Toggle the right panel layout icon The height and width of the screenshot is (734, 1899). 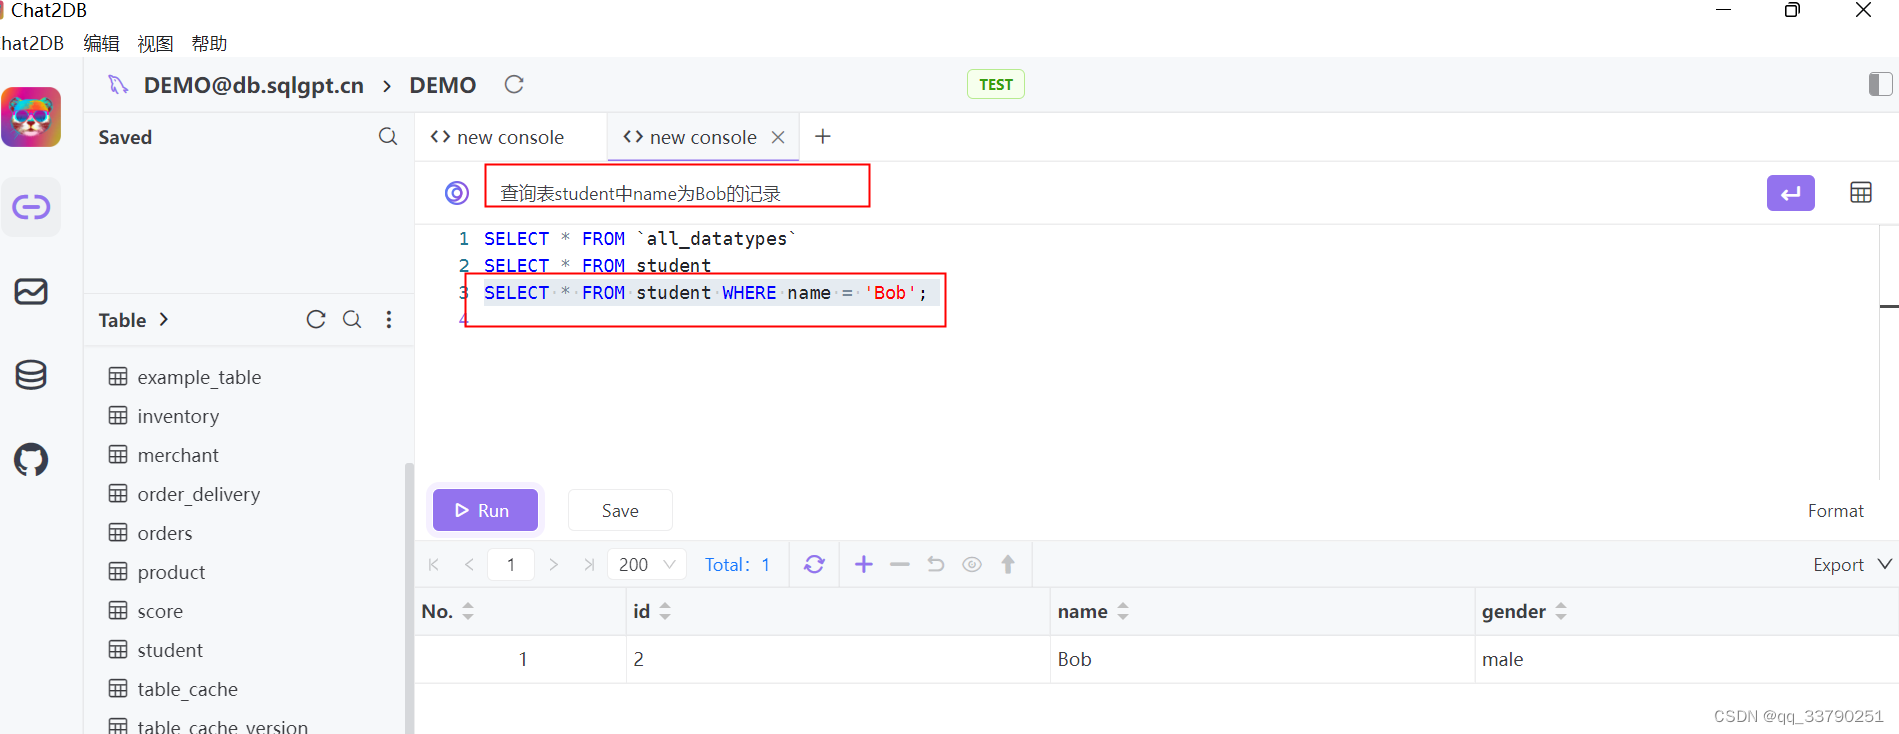pyautogui.click(x=1880, y=84)
